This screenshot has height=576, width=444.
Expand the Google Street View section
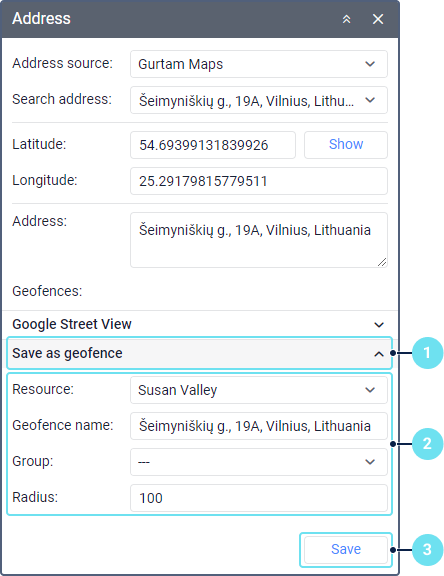coord(200,324)
